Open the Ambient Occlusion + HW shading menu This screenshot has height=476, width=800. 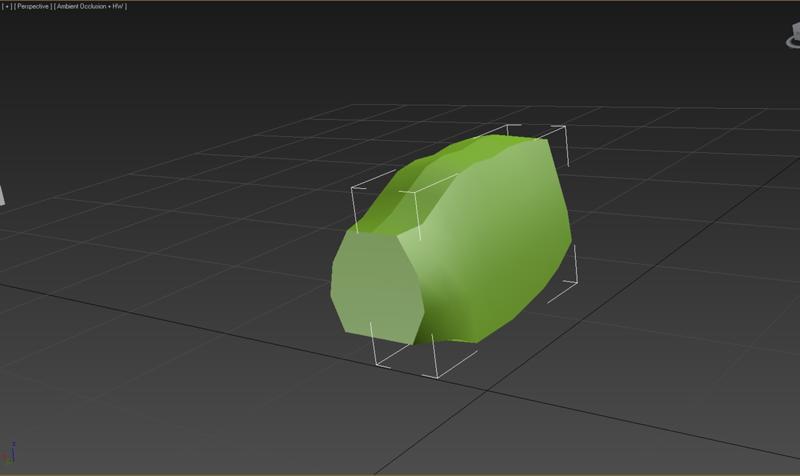click(90, 7)
